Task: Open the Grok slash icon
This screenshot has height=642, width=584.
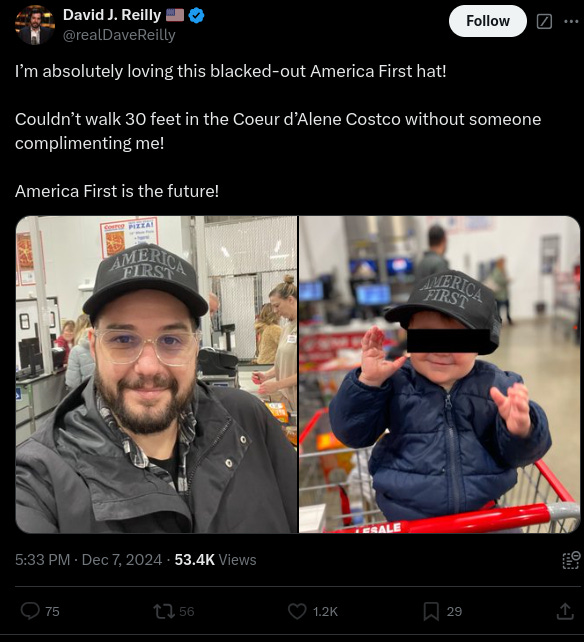Action: (x=544, y=21)
